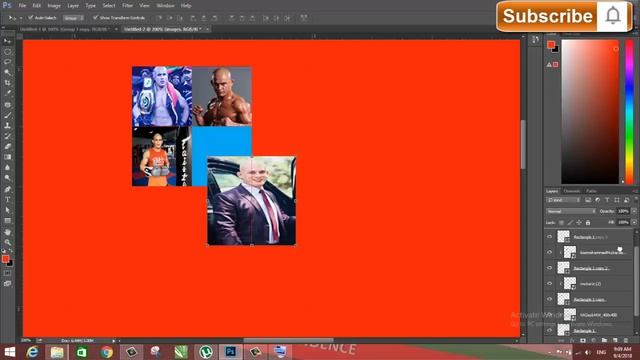
Task: Open Windows Start button
Action: pos(9,352)
